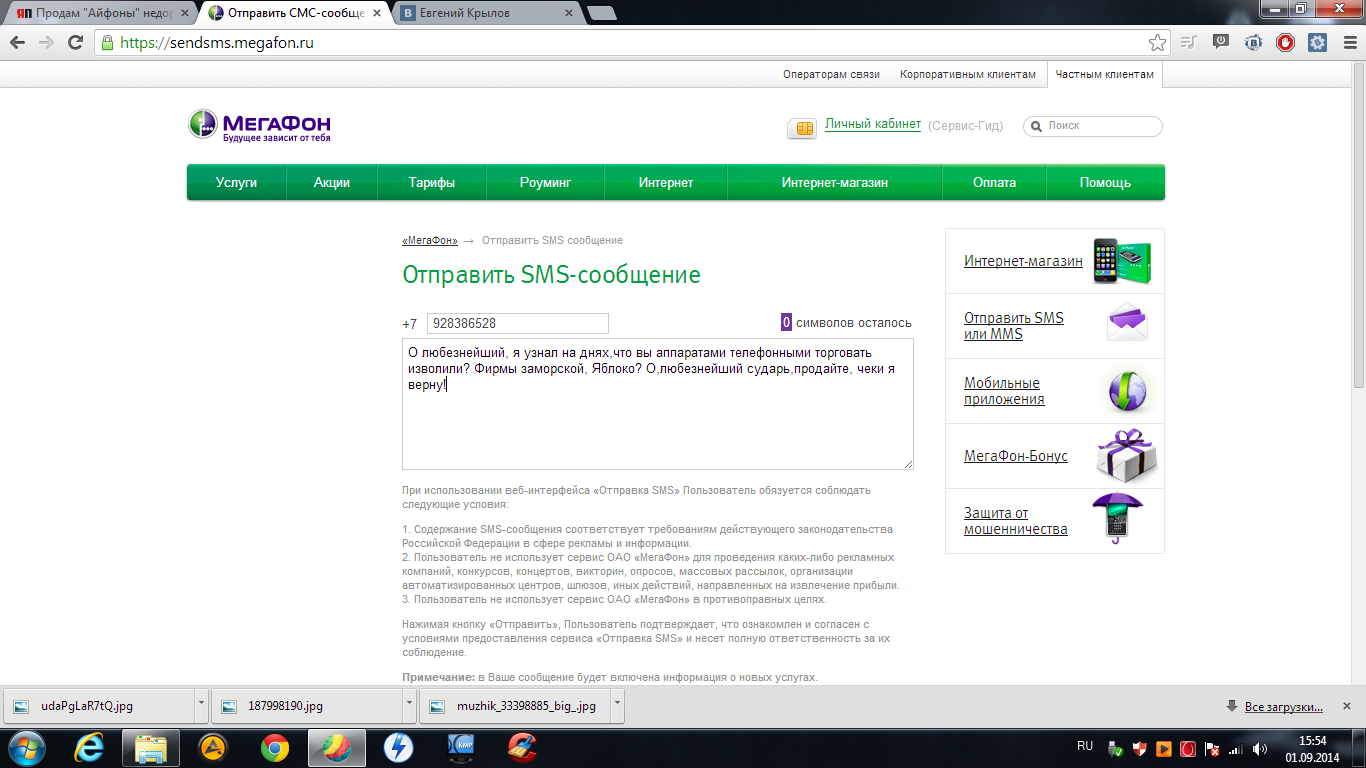Open the green-bar Интернет-магазин menu item

[835, 183]
